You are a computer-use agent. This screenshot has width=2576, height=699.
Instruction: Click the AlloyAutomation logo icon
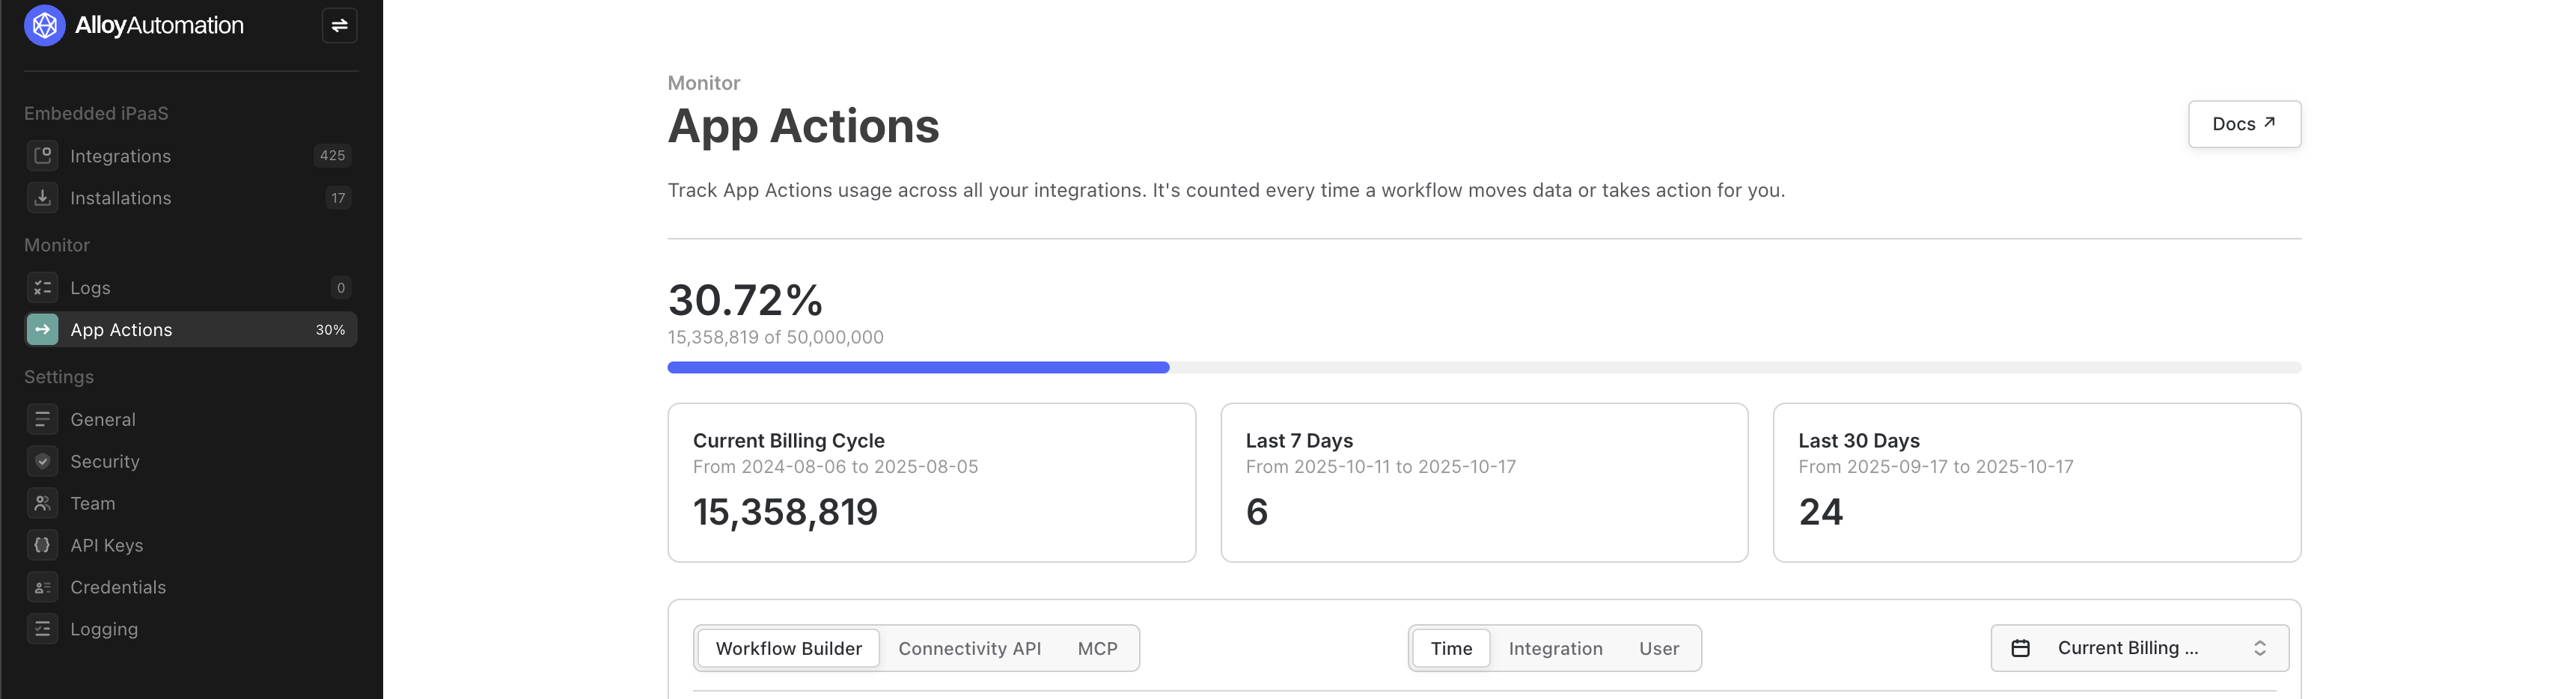[45, 26]
